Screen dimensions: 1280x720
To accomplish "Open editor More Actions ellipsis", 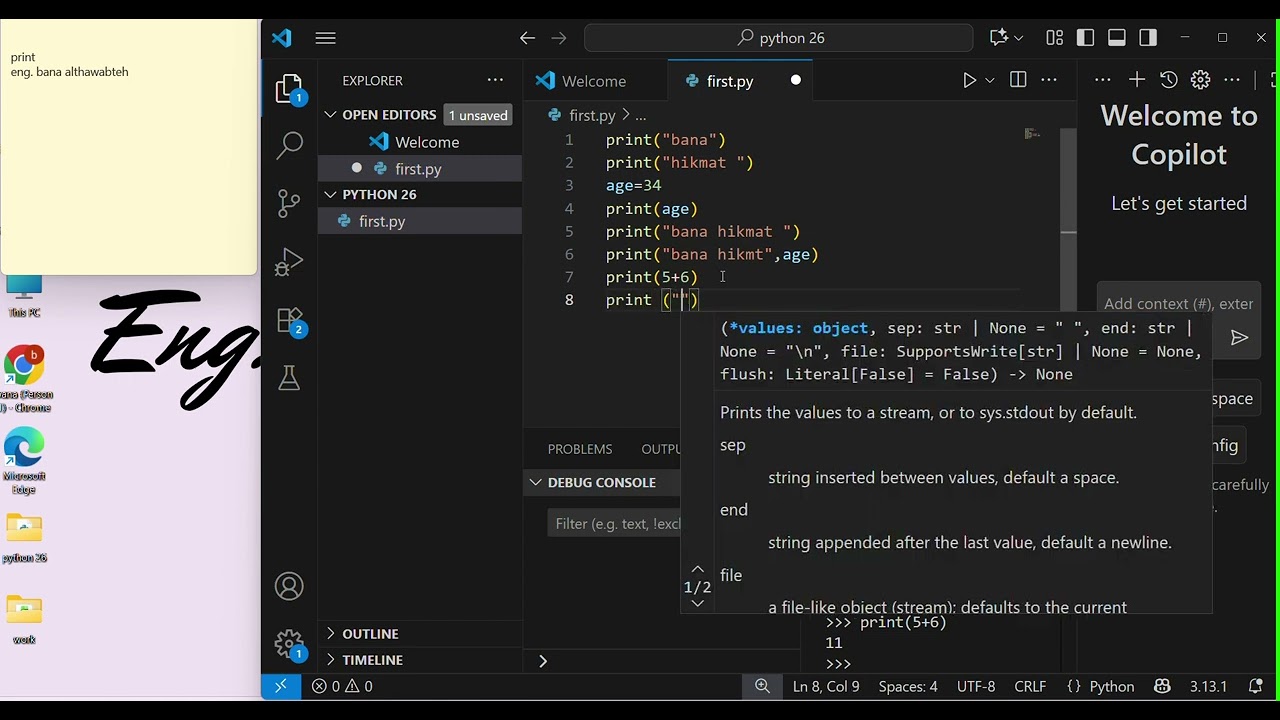I will (1049, 80).
